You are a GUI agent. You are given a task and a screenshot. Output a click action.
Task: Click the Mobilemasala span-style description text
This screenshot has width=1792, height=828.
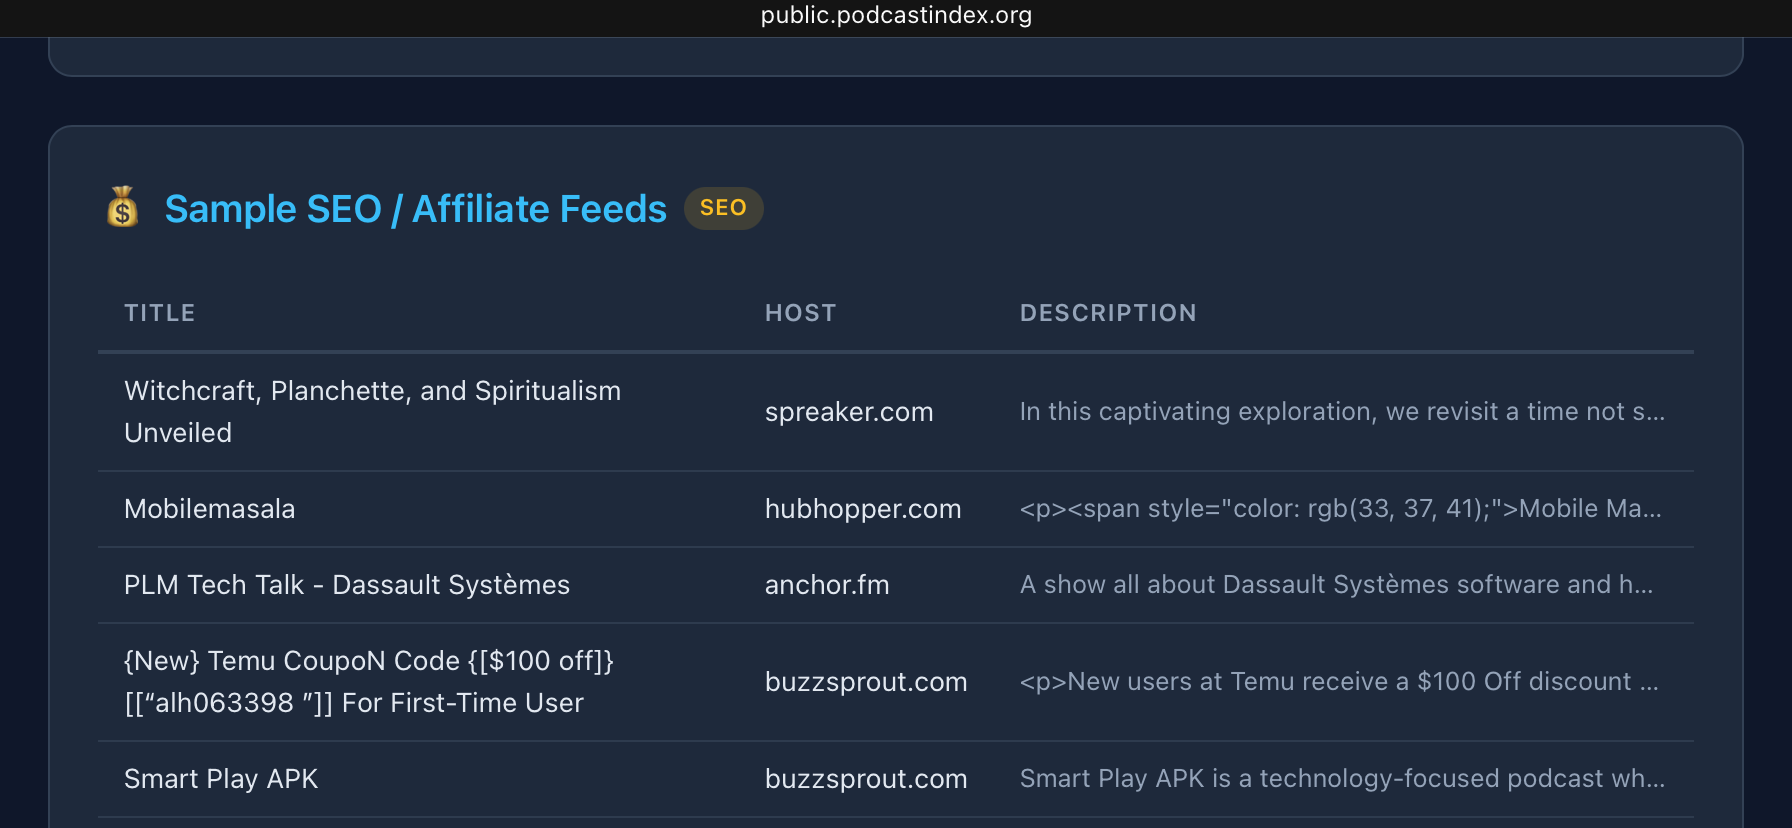pos(1340,509)
